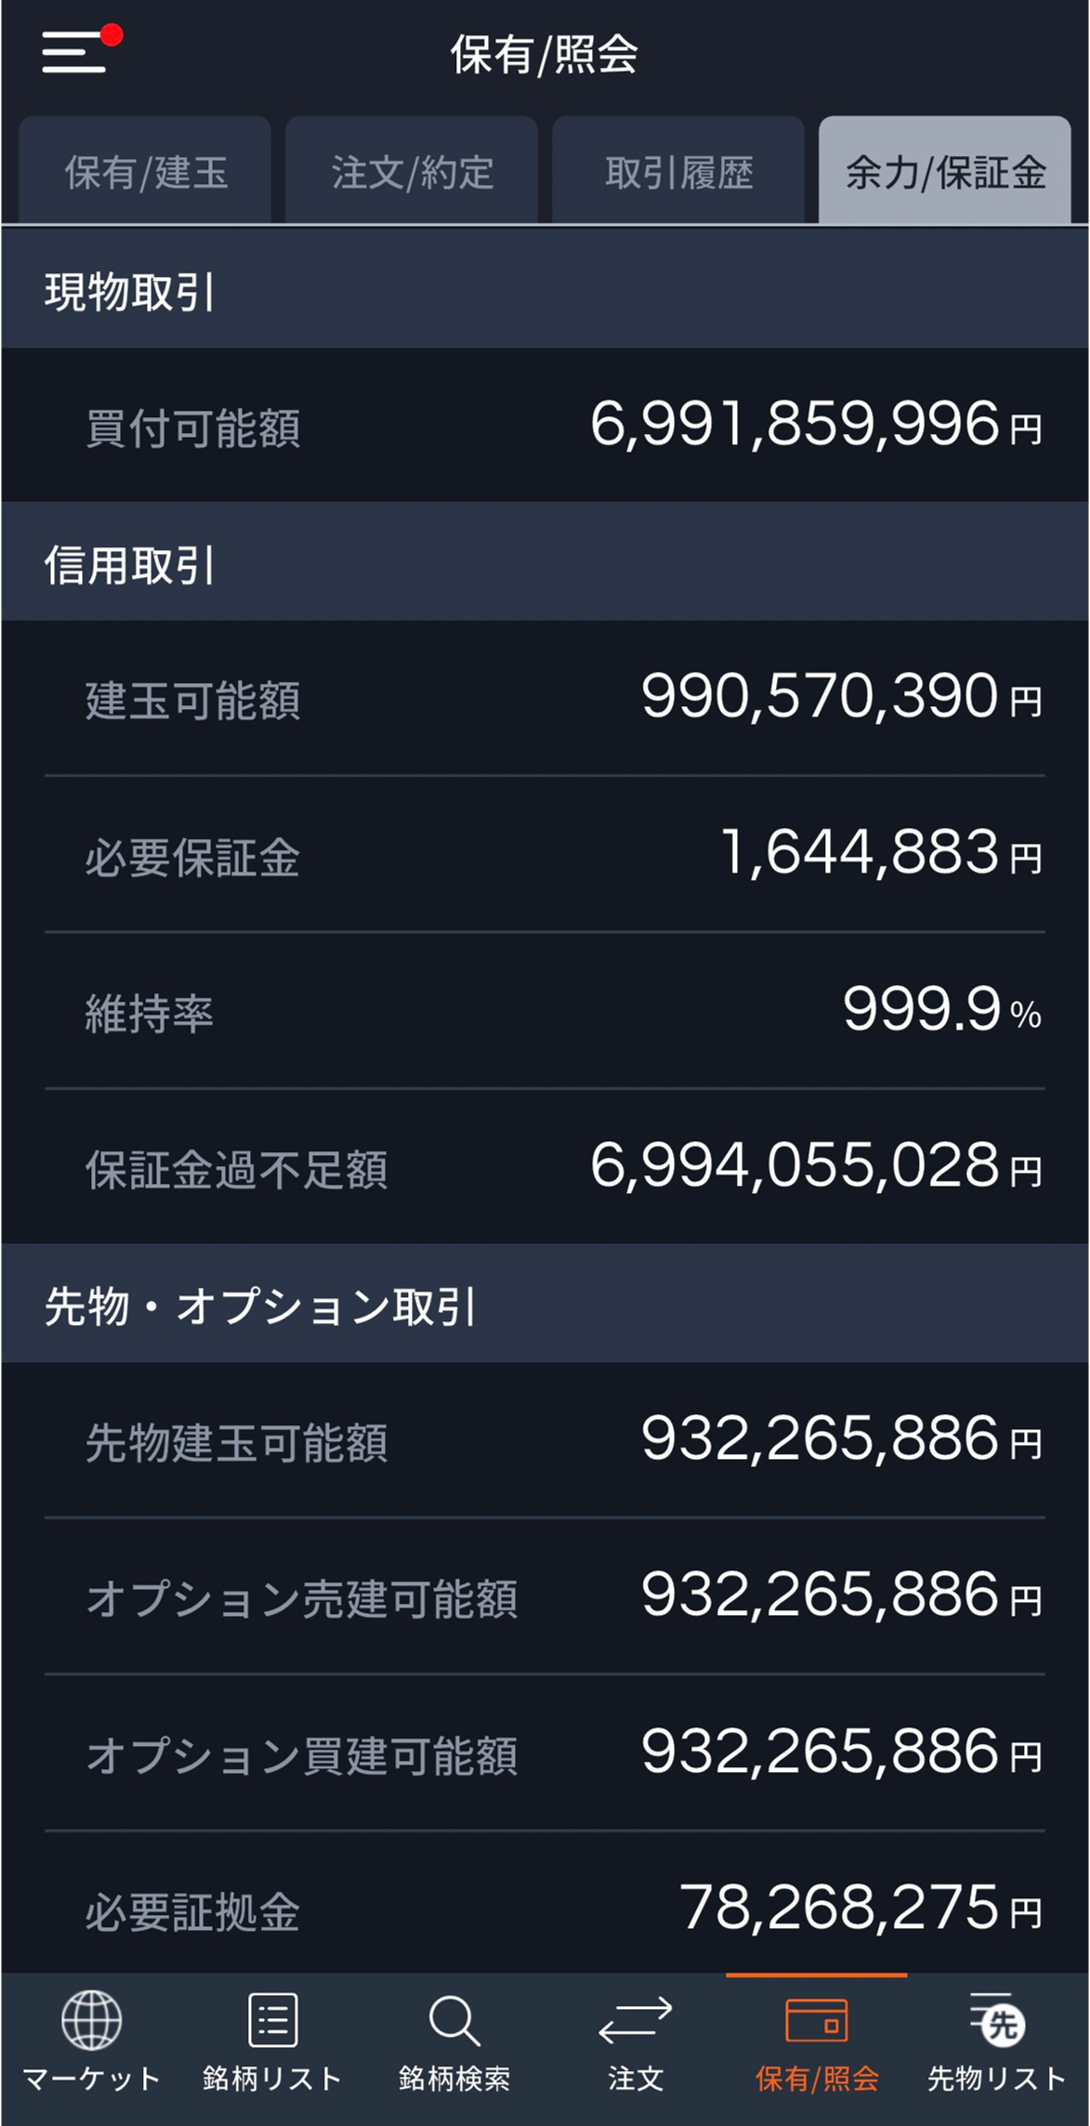Tap the holdings wallet icon (保有/照会)
1090x2126 pixels.
pyautogui.click(x=817, y=2021)
